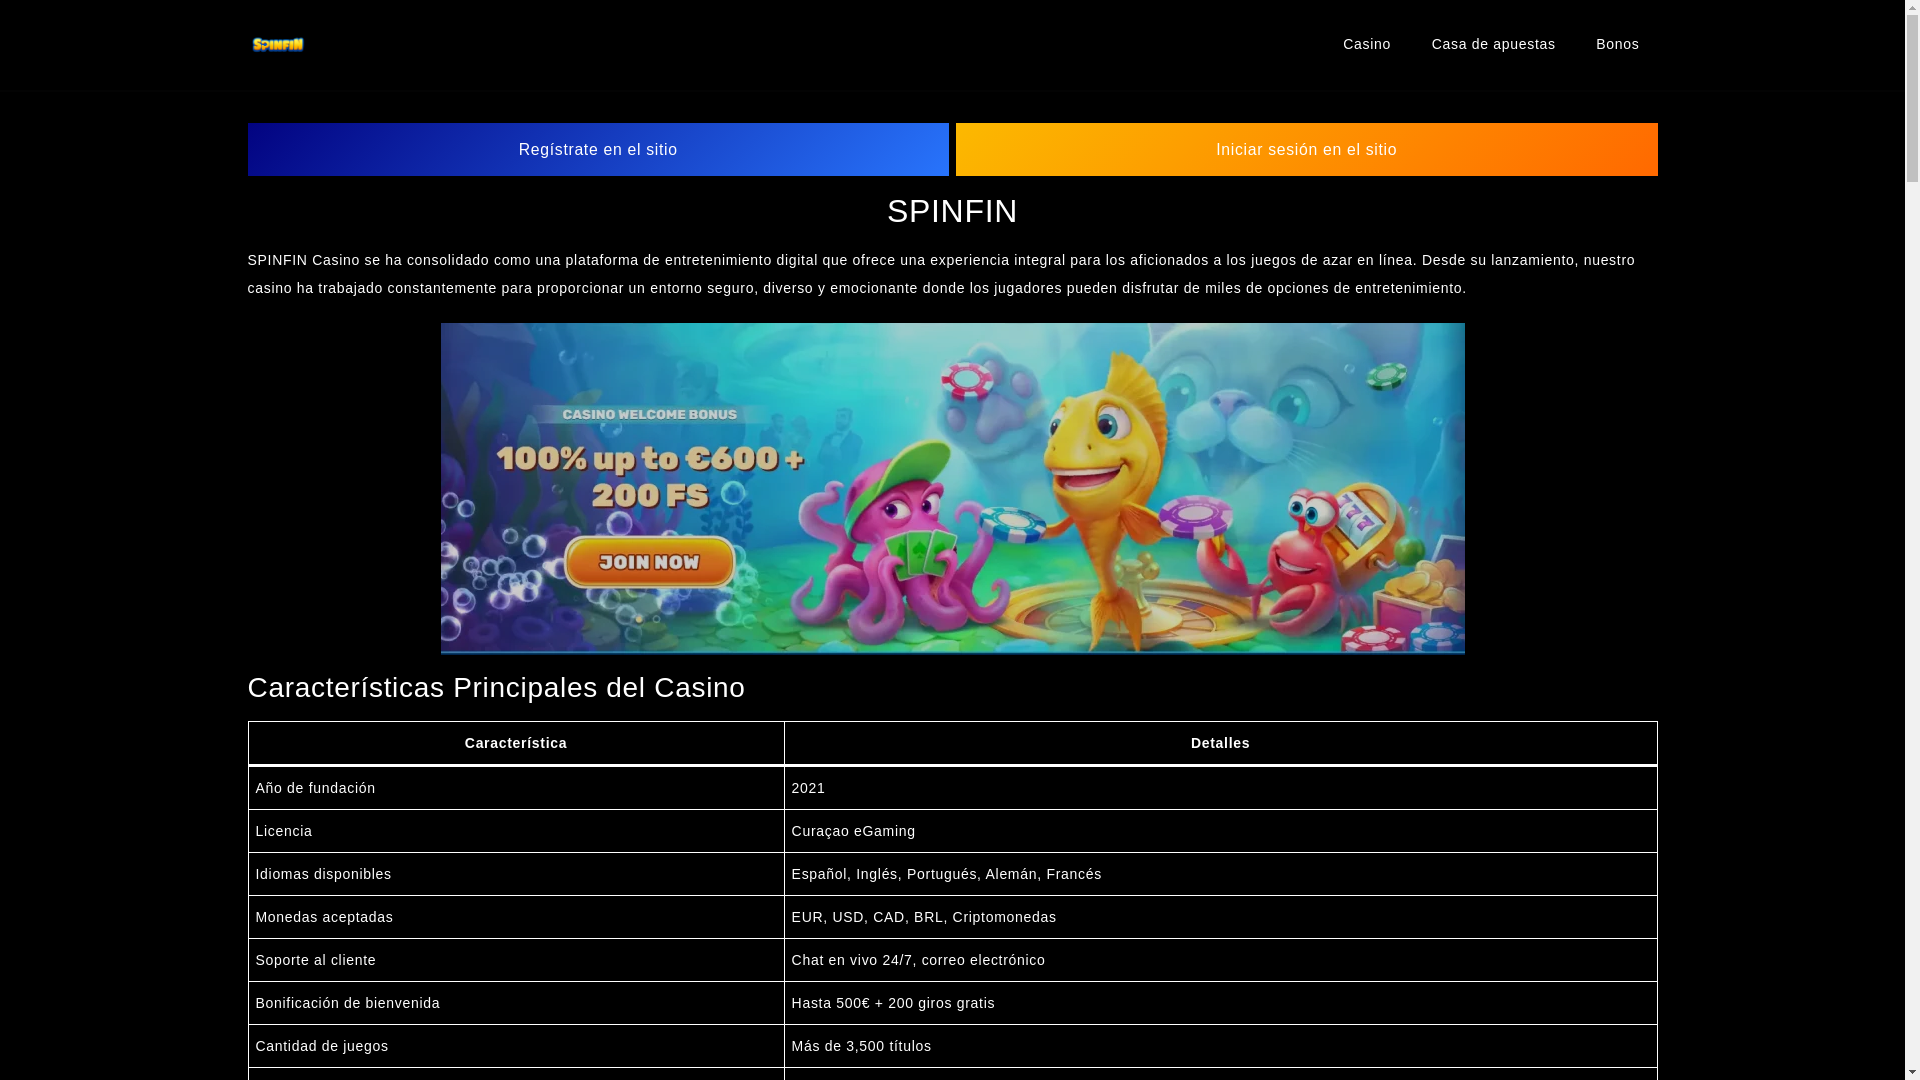This screenshot has width=1920, height=1080.
Task: Click the Español, Inglés, Portugués languages cell
Action: [1220, 874]
